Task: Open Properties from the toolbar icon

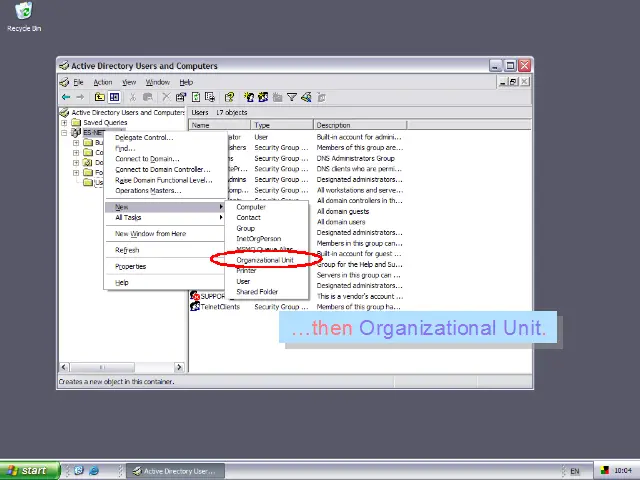Action: (x=180, y=97)
